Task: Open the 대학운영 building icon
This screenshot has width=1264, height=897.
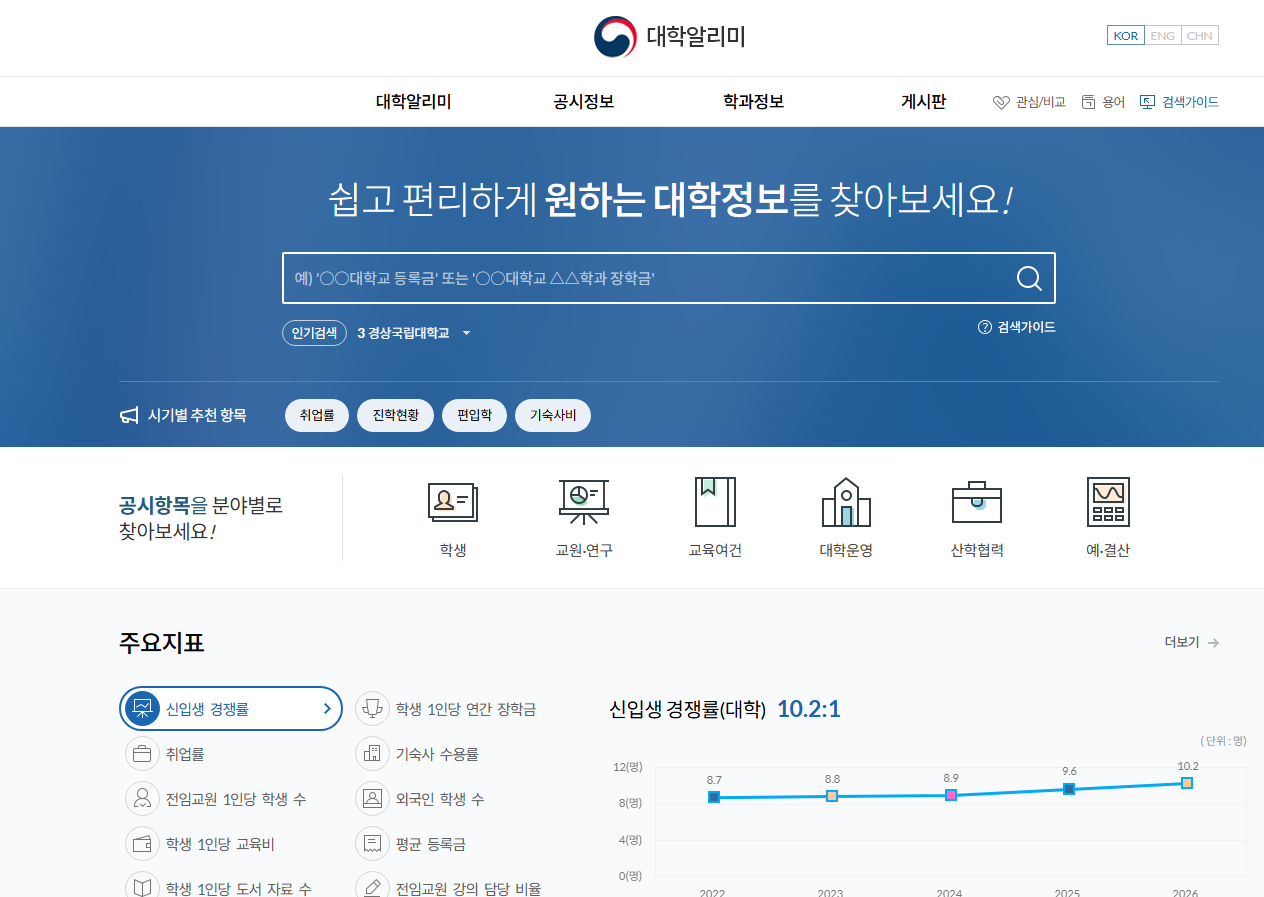Action: point(846,502)
